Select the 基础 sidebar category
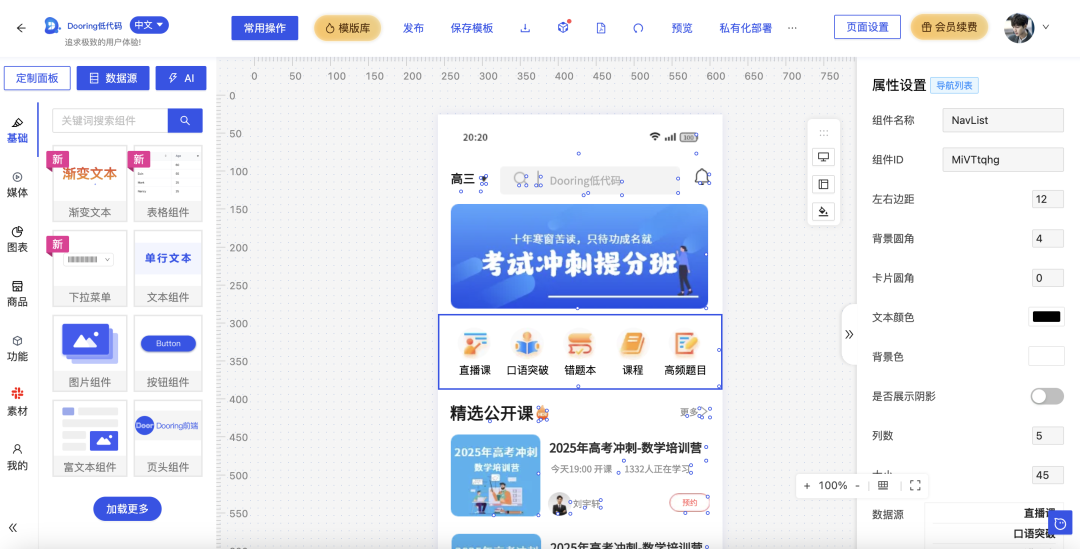Image resolution: width=1080 pixels, height=549 pixels. [x=17, y=130]
